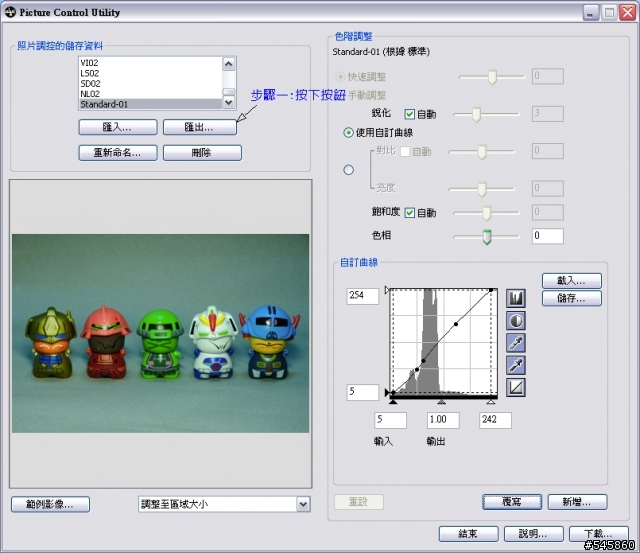Click the gamma field showing 1.00
This screenshot has width=640, height=553.
coord(443,420)
